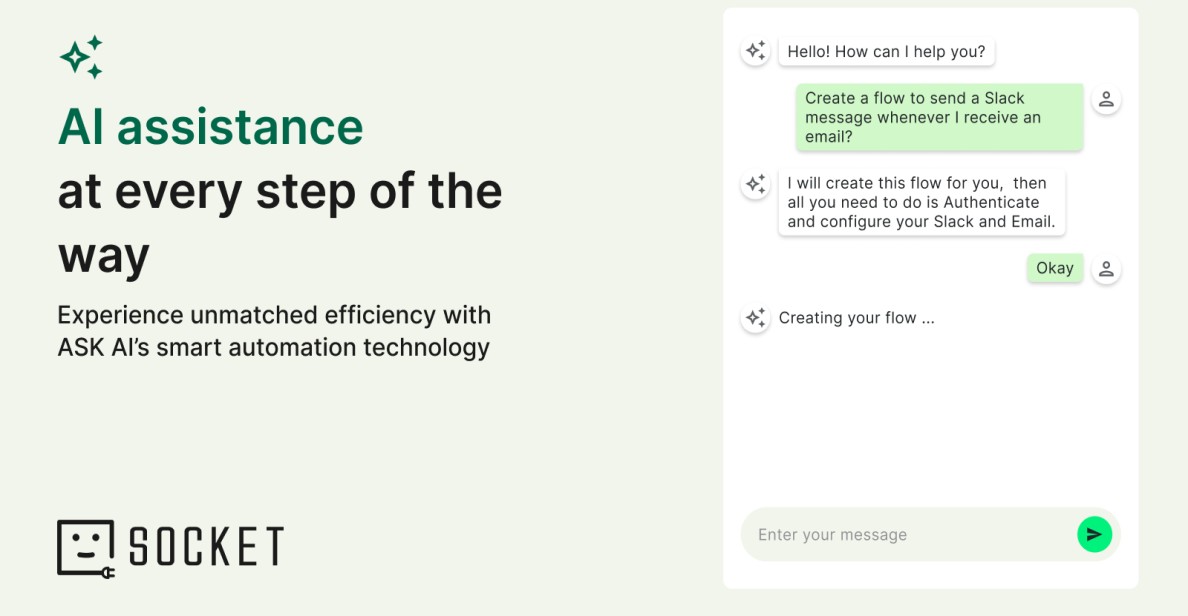Click the SOCKET wordmark text

pos(206,546)
